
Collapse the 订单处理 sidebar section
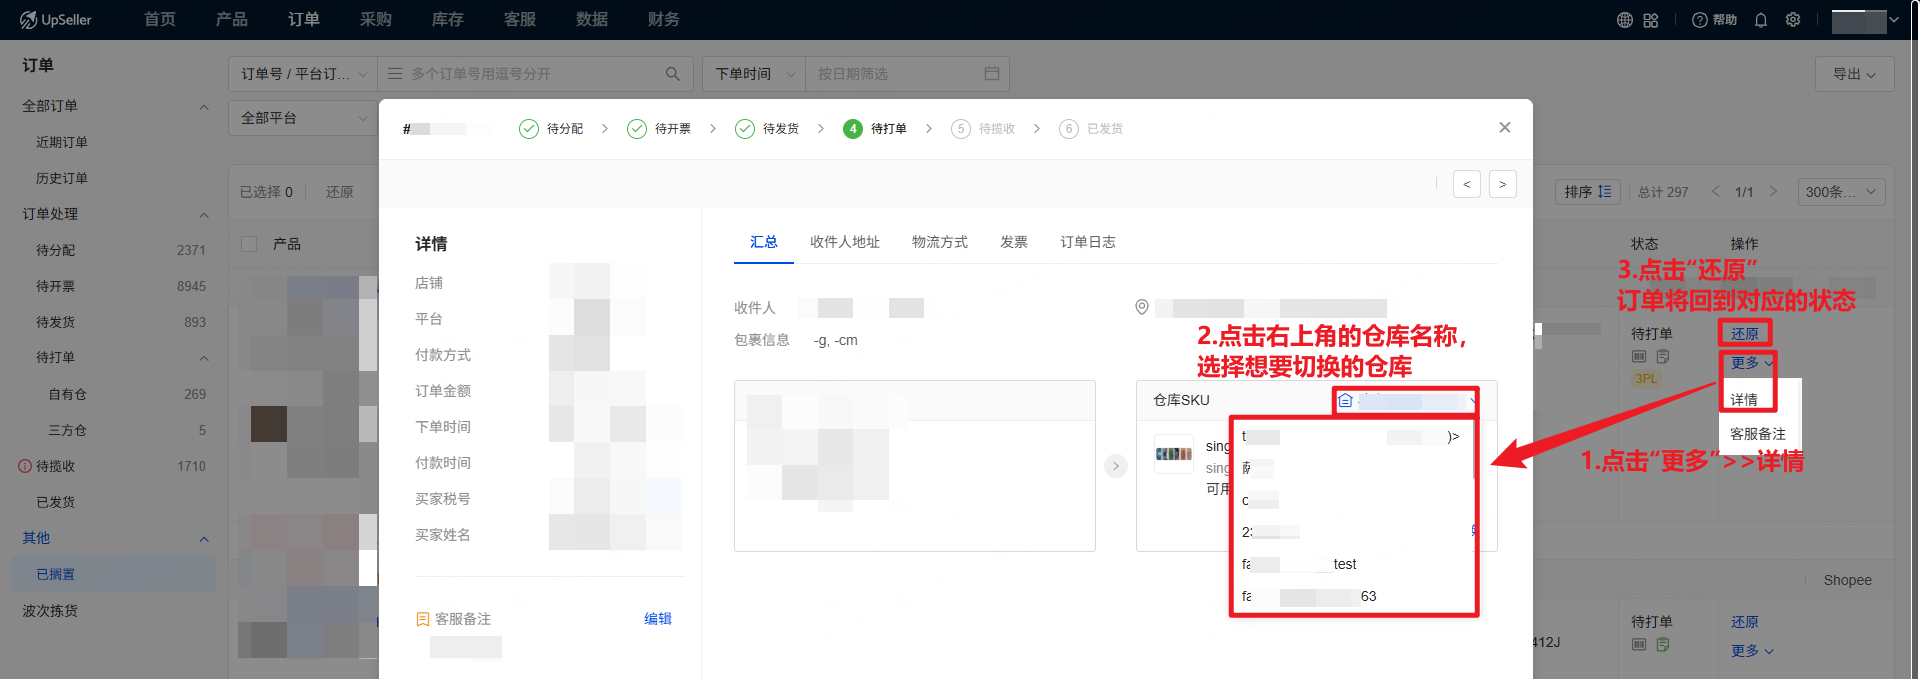coord(204,214)
